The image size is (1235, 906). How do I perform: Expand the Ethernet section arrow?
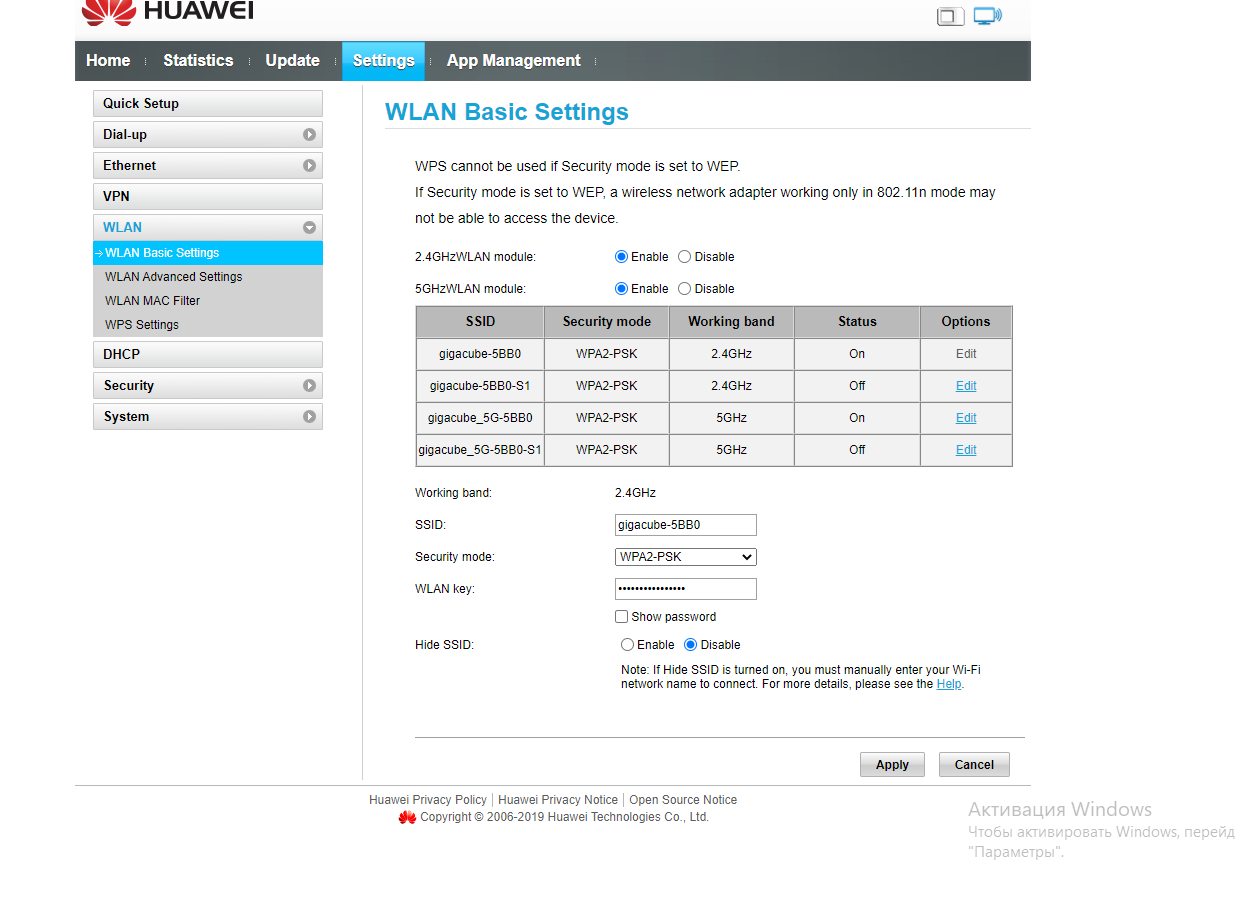309,166
